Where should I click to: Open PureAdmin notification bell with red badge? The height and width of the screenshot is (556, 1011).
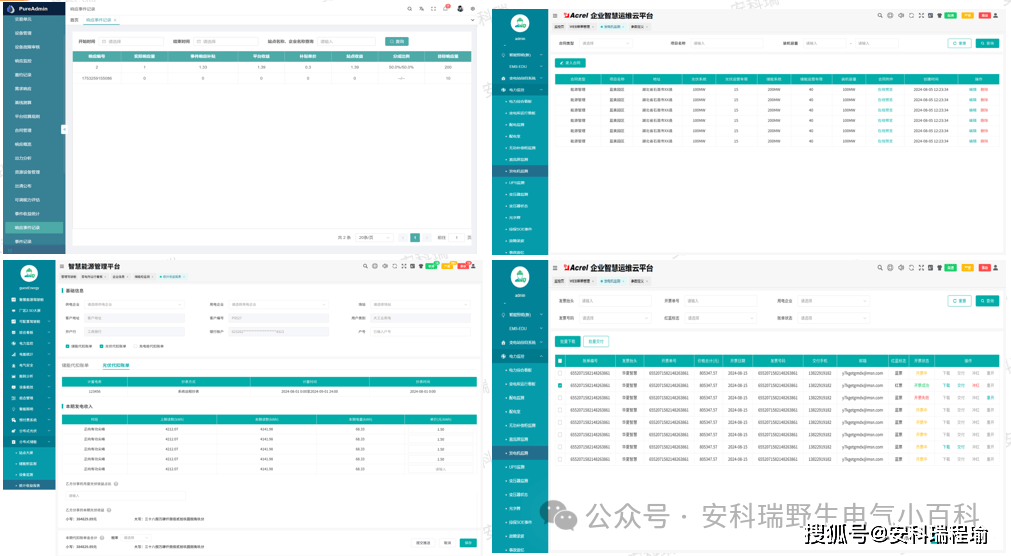446,8
